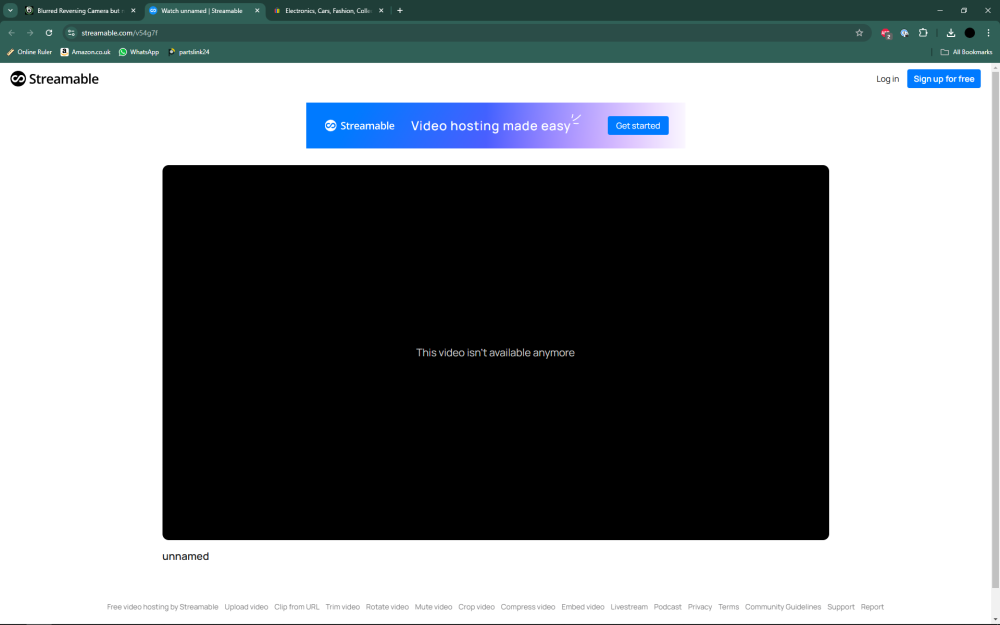Open the blue extension icon in toolbar

pos(904,33)
